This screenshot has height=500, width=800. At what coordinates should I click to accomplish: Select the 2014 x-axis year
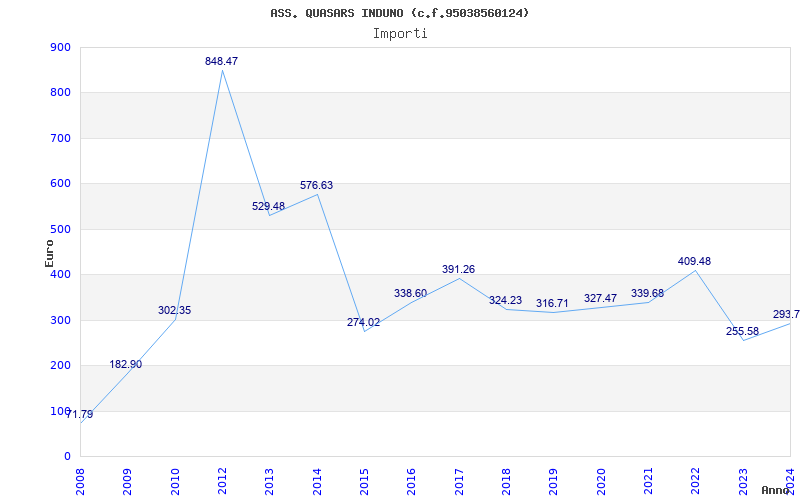point(317,481)
